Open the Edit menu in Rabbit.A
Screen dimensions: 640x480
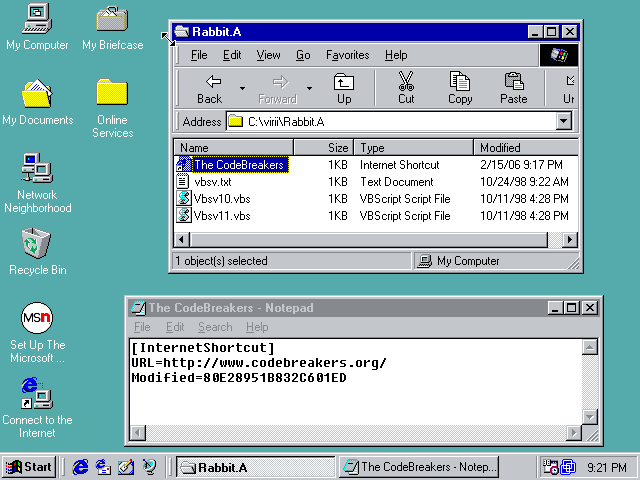pos(232,55)
